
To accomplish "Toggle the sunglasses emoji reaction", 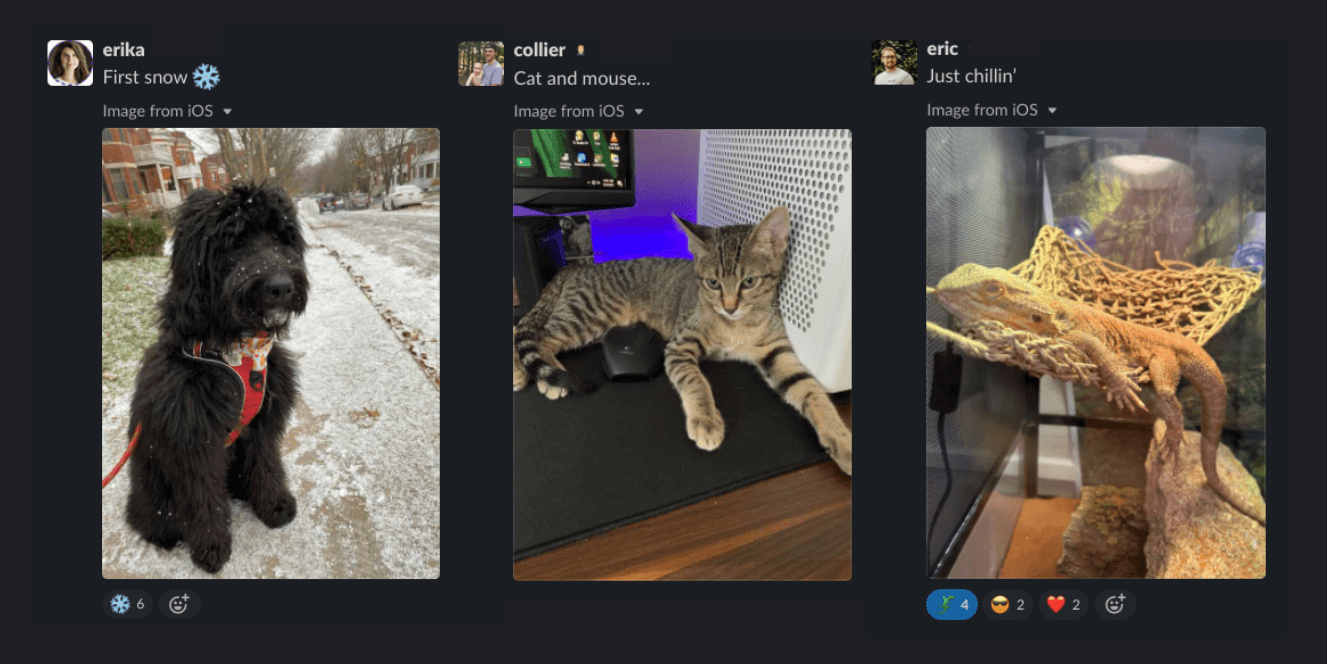I will click(1007, 604).
